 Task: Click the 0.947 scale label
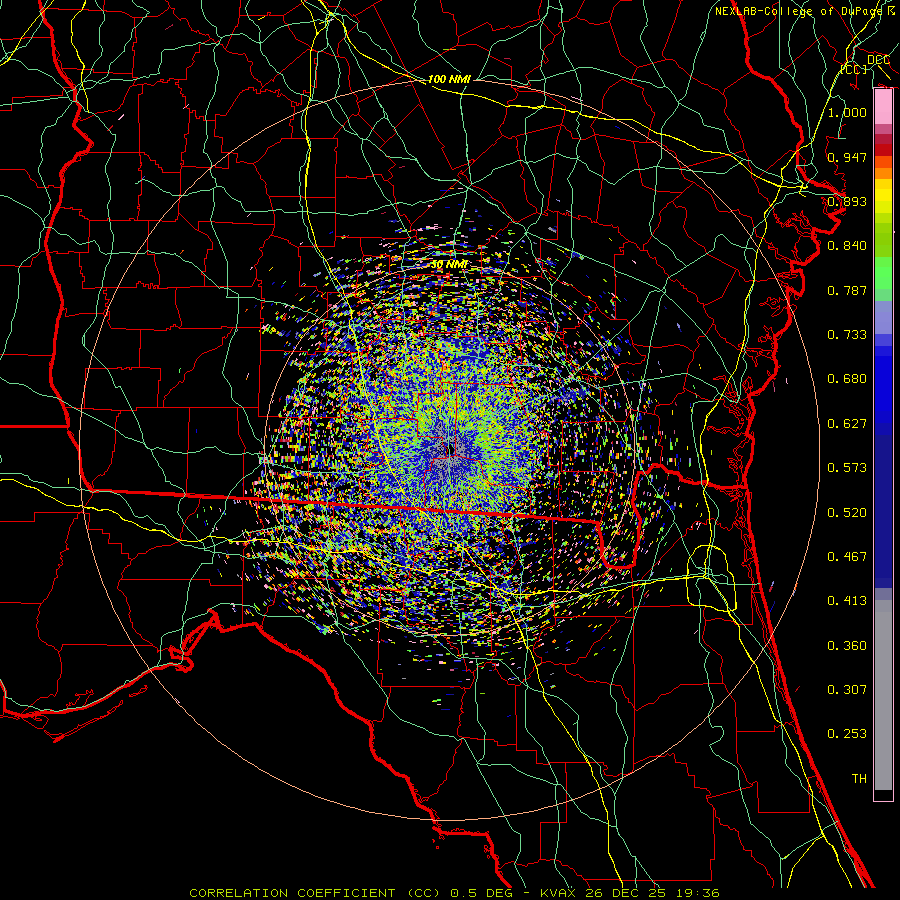click(x=847, y=157)
